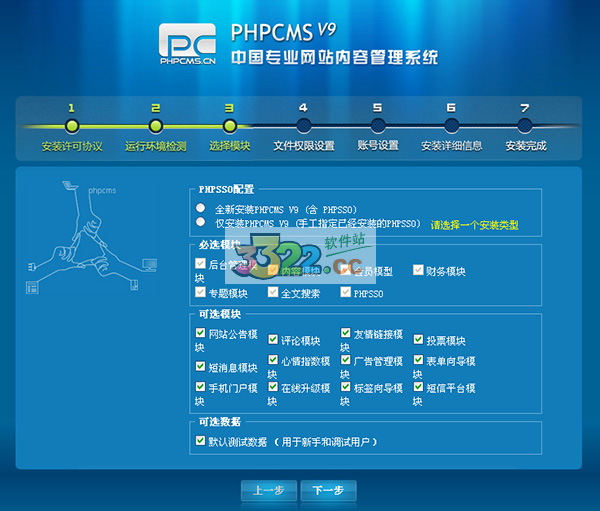Toggle 专题模块 checkbox

point(200,292)
